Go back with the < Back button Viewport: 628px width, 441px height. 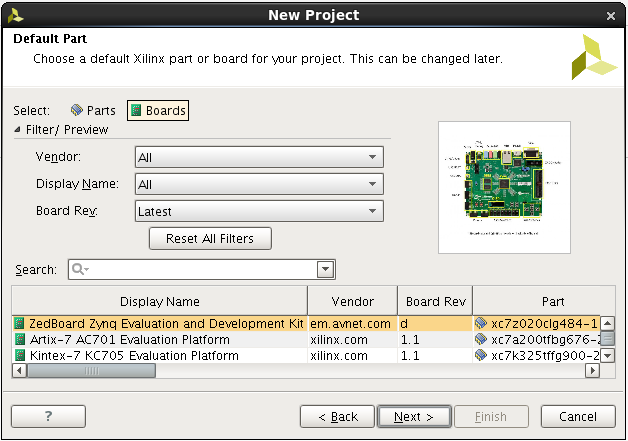(337, 417)
